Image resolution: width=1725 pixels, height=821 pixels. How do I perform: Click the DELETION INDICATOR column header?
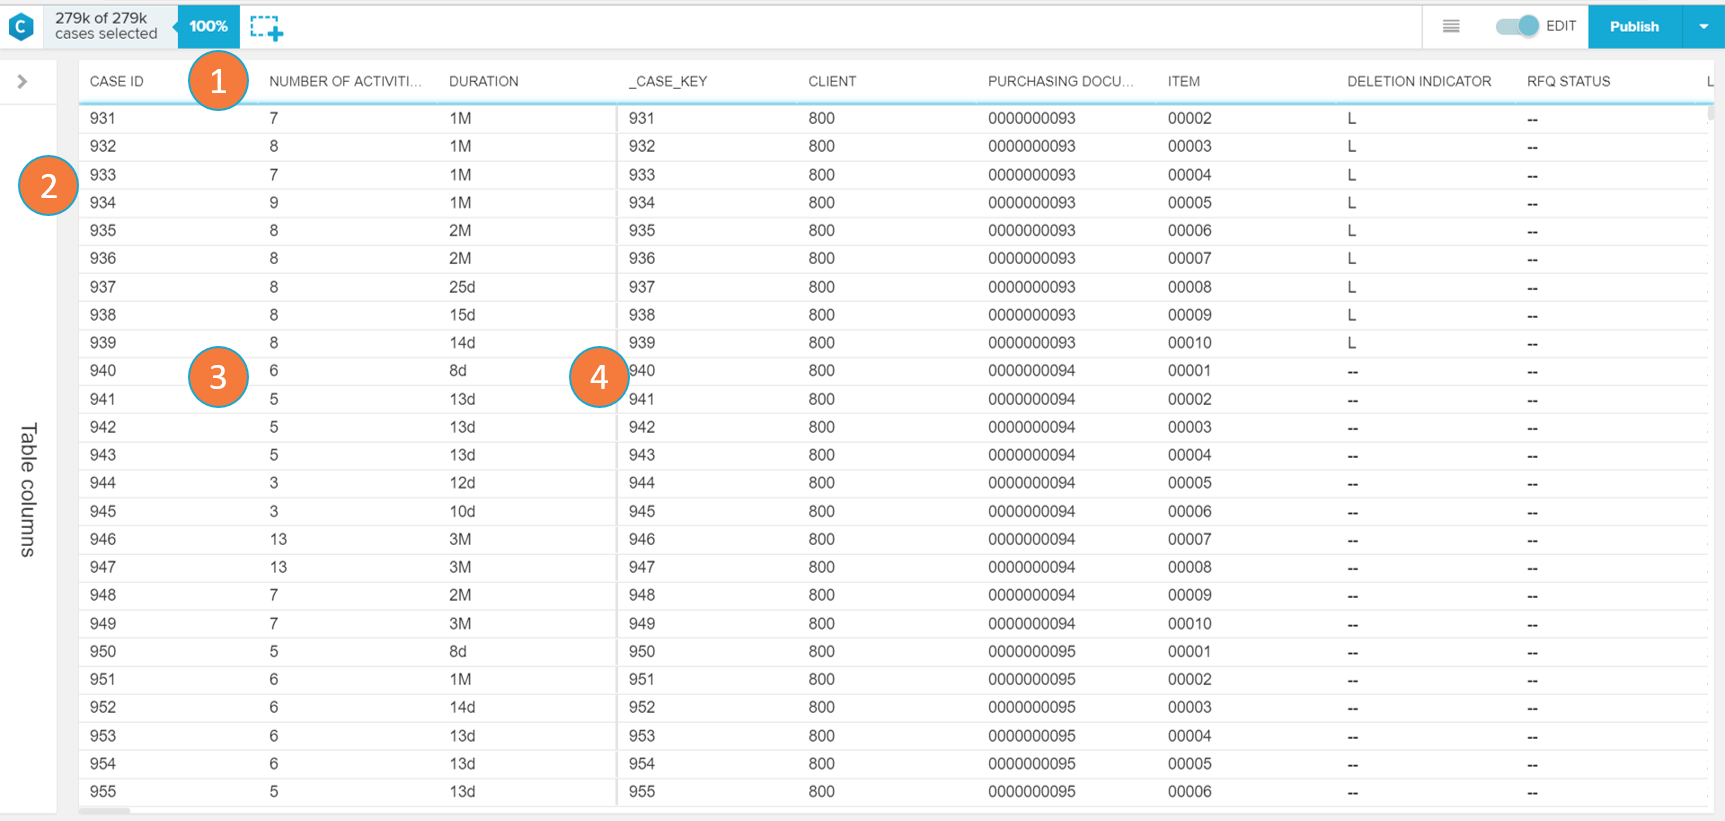1418,82
